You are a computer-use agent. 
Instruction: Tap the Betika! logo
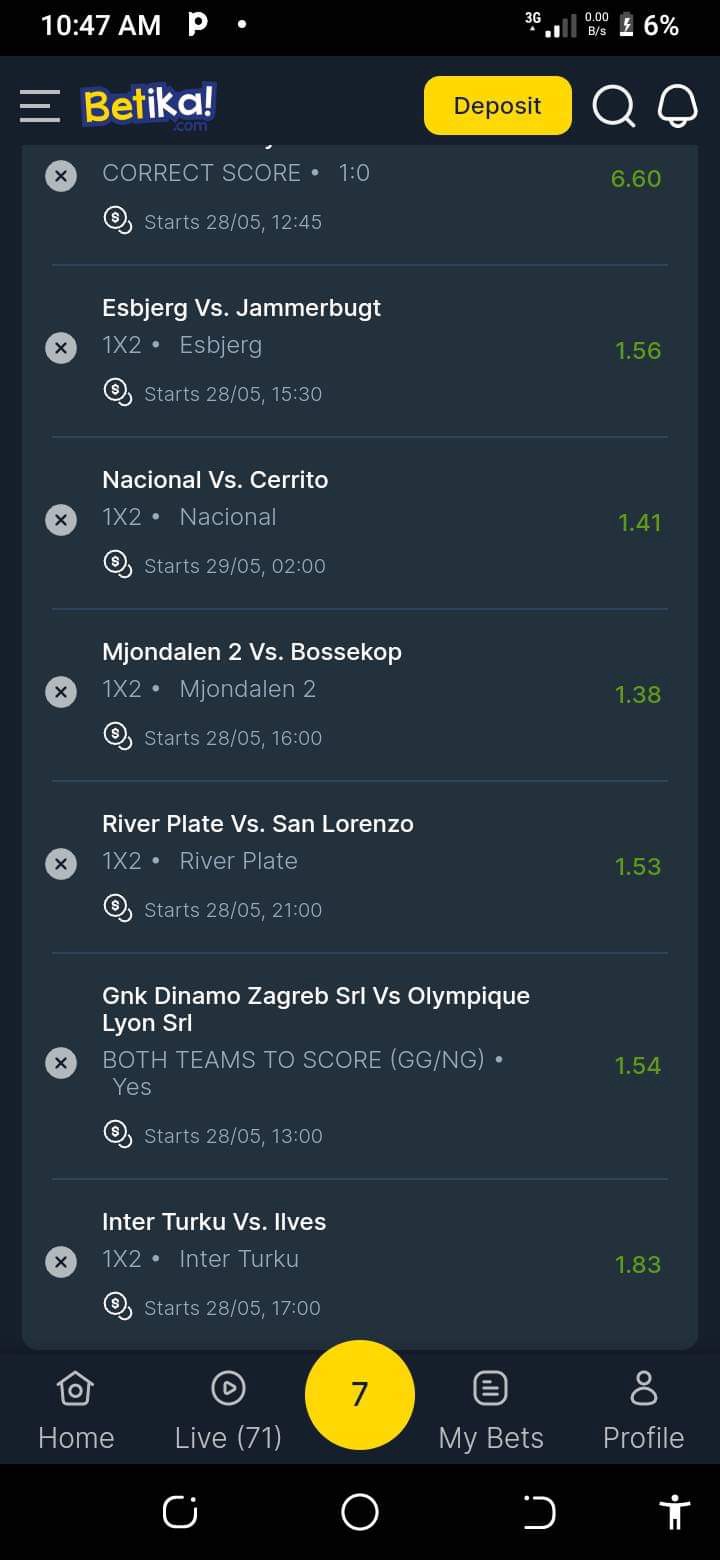pyautogui.click(x=150, y=106)
